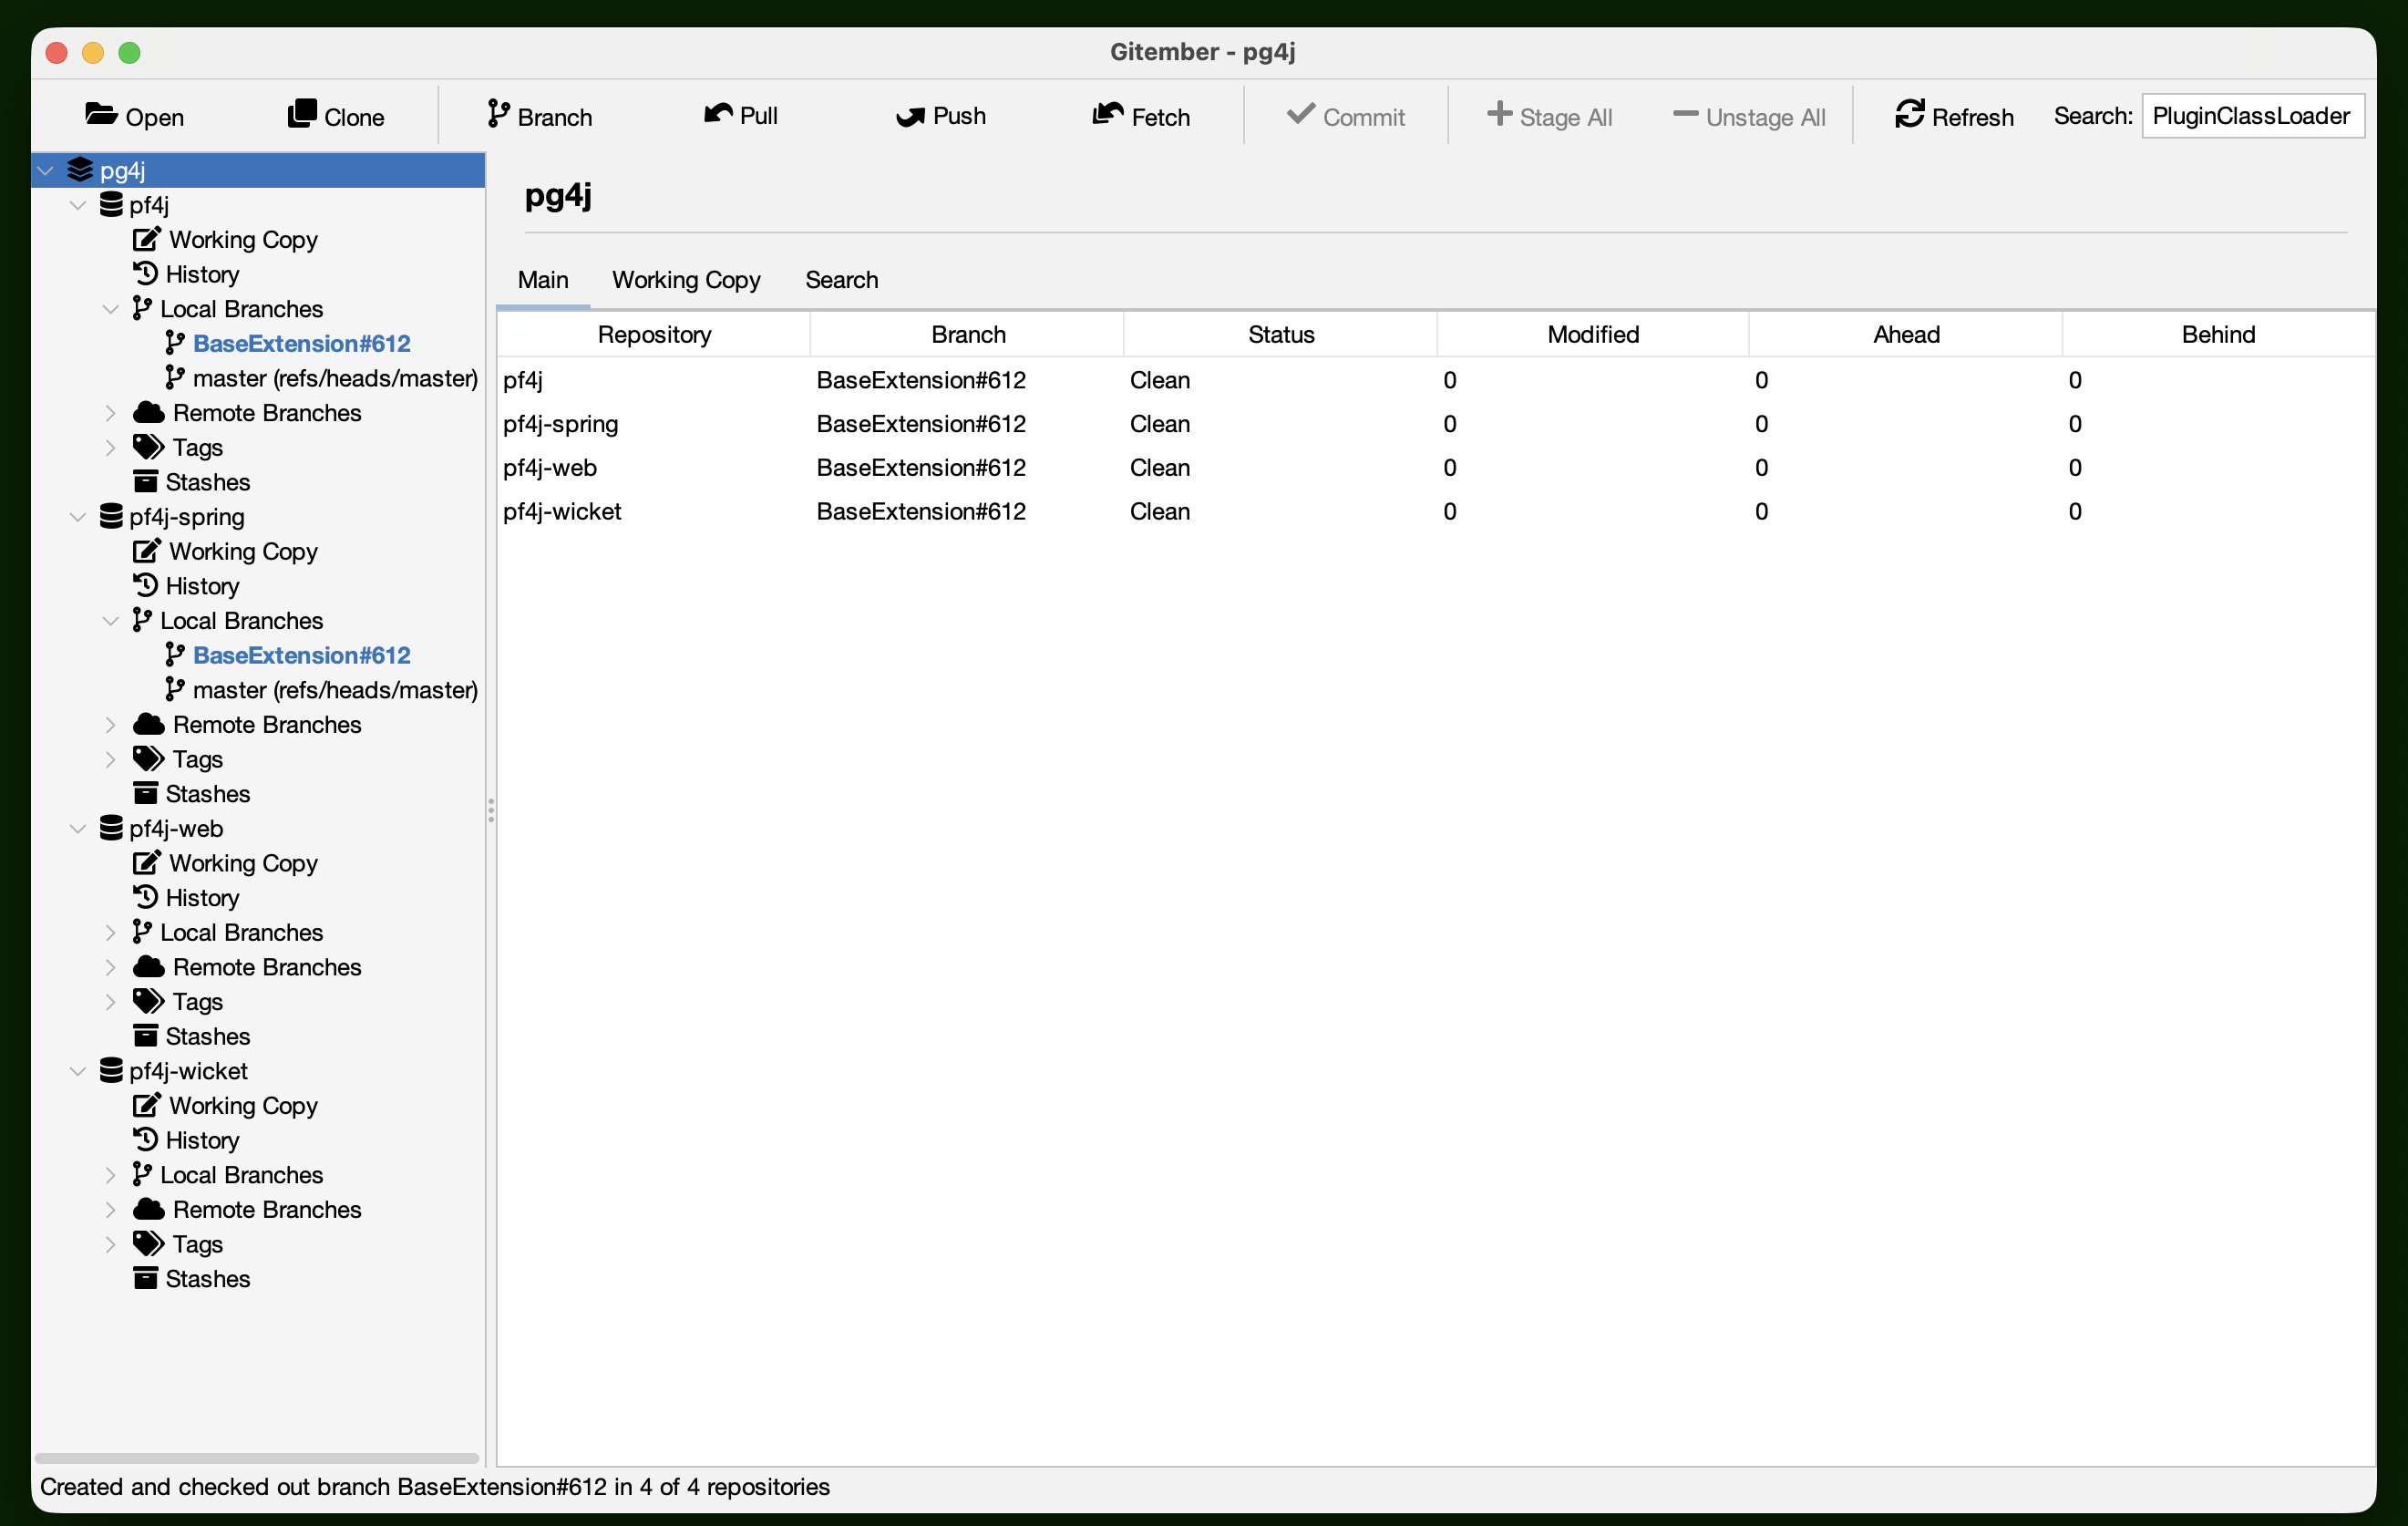Screen dimensions: 2408x1526
Task: Click History clock icon under pf4j-spring
Action: click(145, 586)
